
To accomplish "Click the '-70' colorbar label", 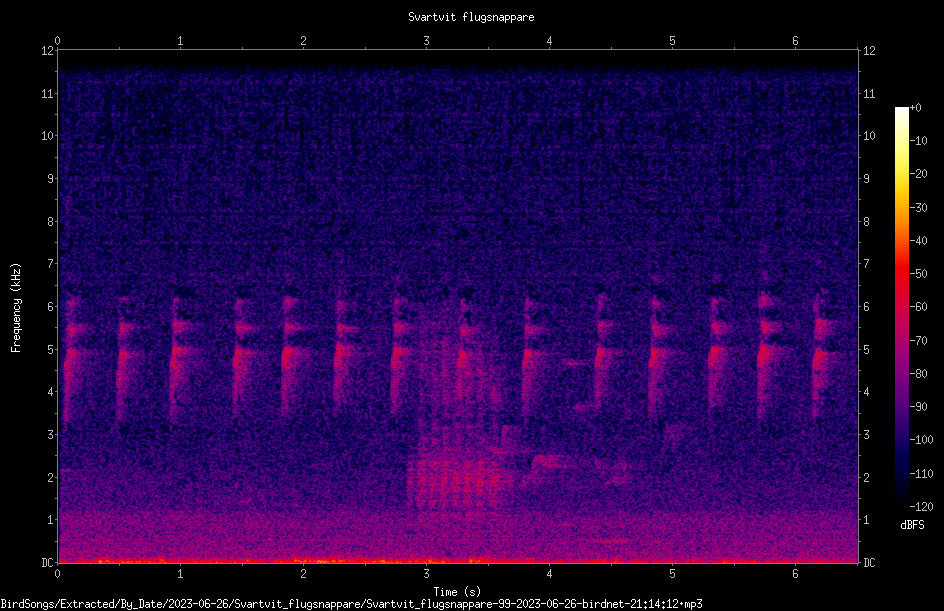I will pyautogui.click(x=918, y=341).
